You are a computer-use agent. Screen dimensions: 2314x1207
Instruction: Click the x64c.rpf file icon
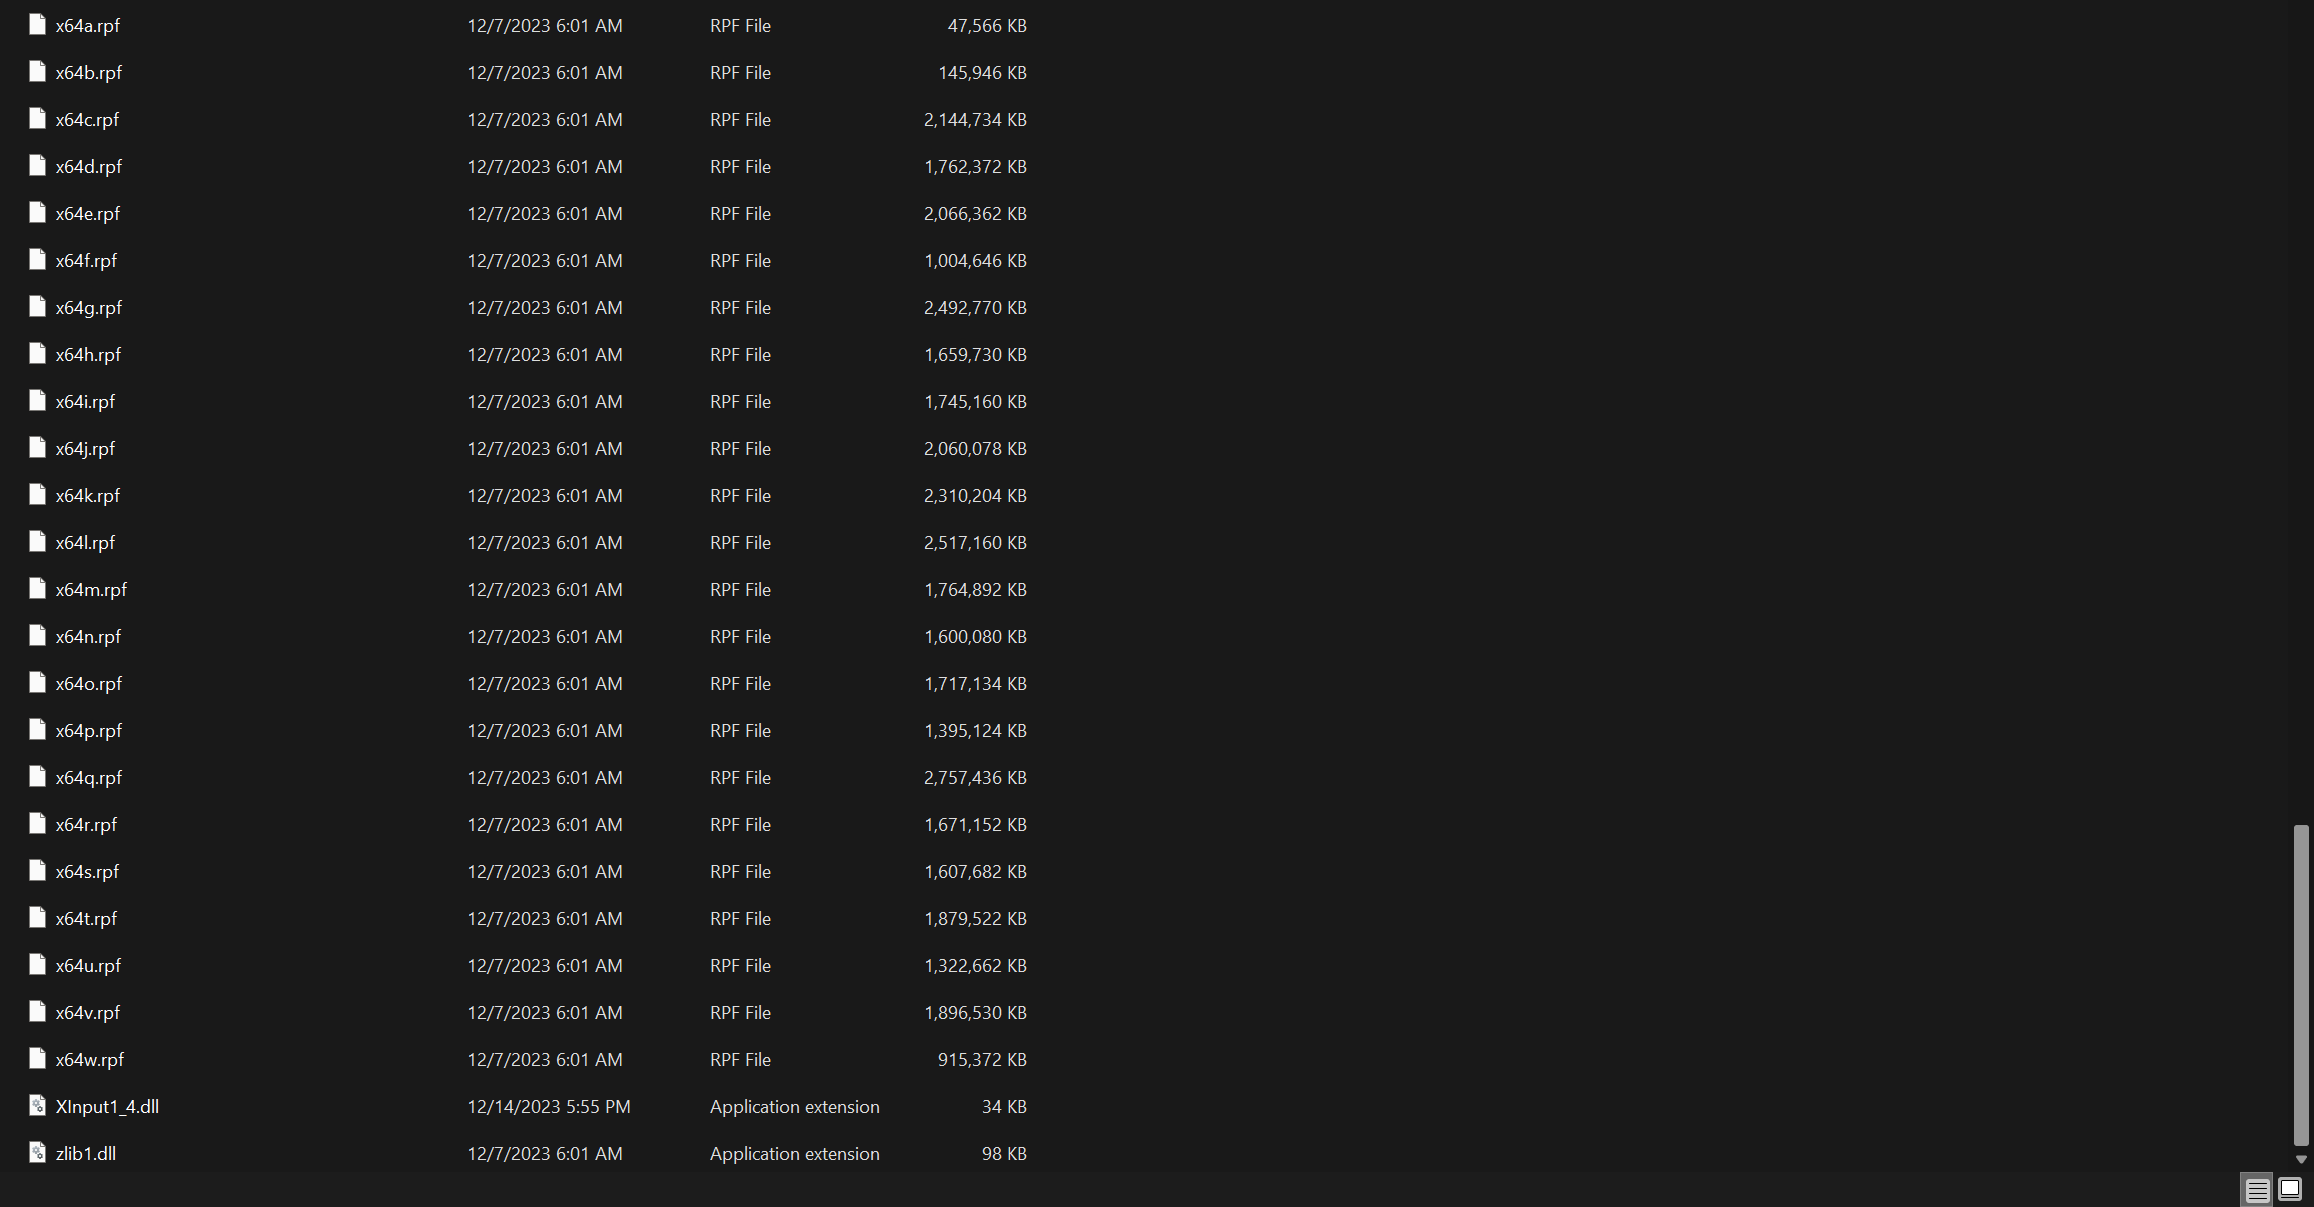pyautogui.click(x=38, y=119)
